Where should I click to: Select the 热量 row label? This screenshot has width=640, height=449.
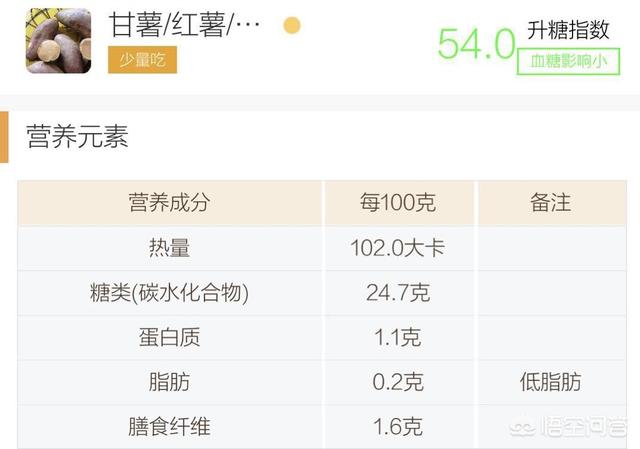(x=169, y=248)
